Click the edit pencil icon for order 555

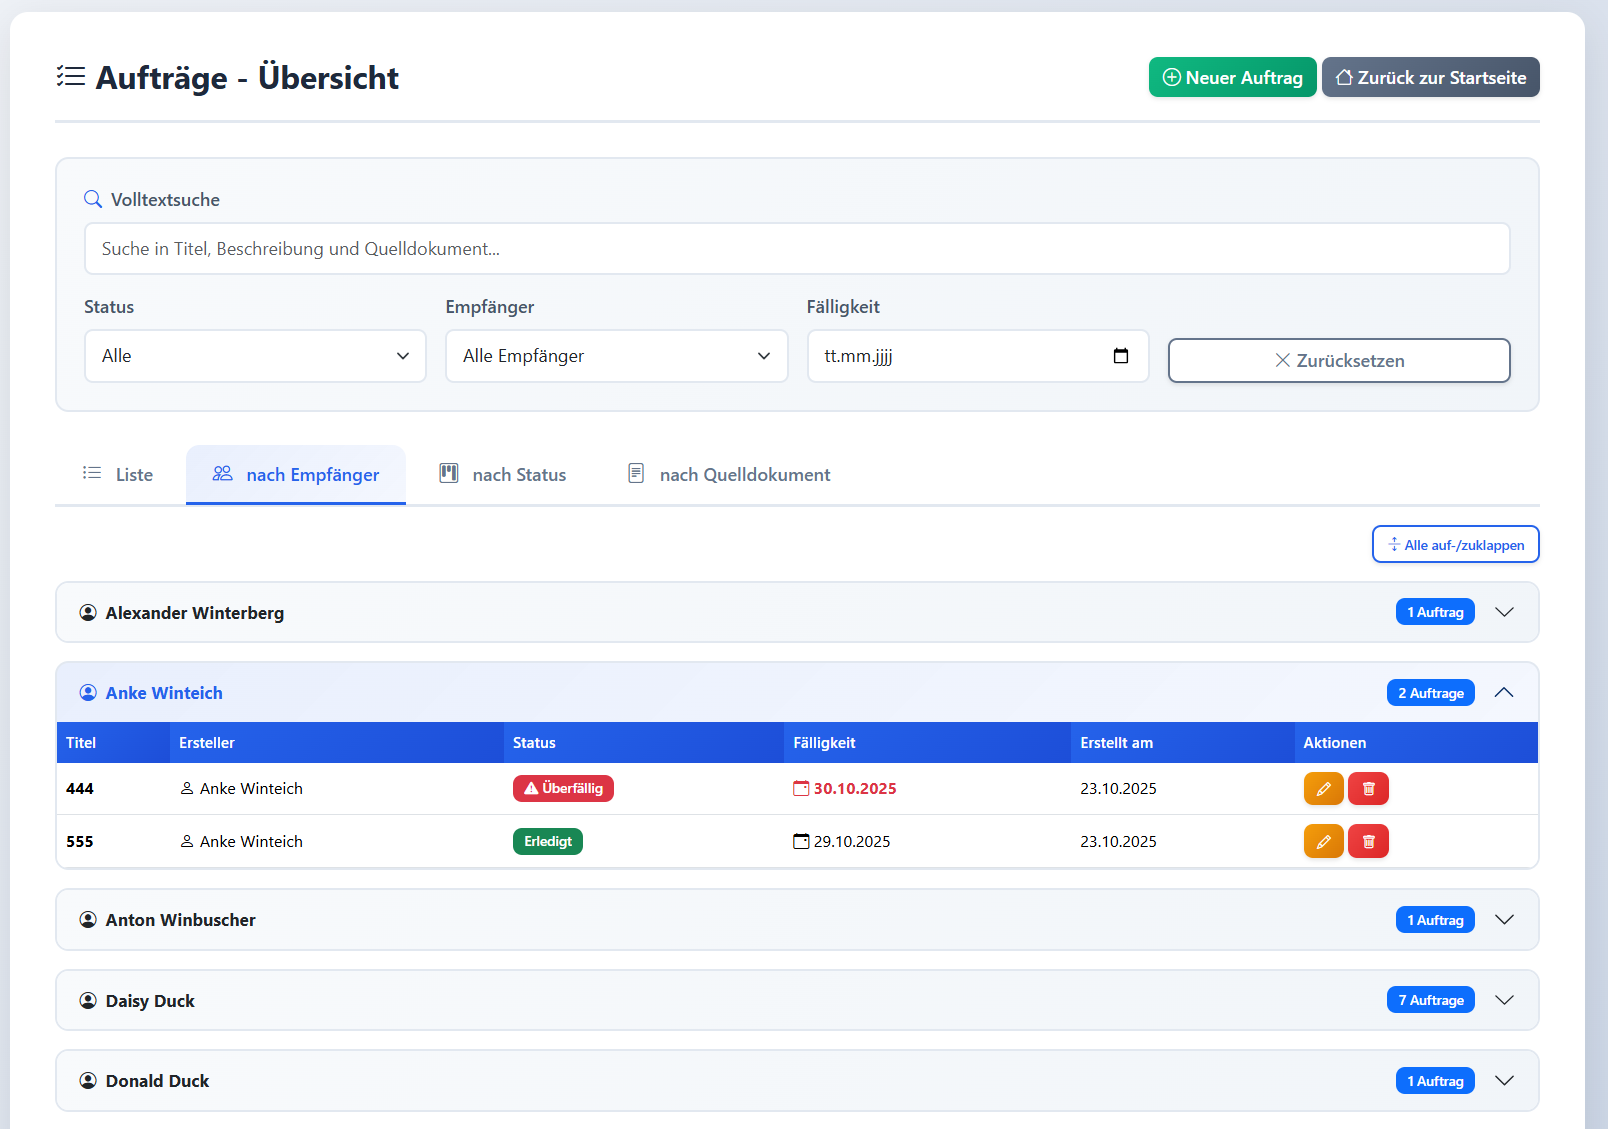click(1323, 842)
